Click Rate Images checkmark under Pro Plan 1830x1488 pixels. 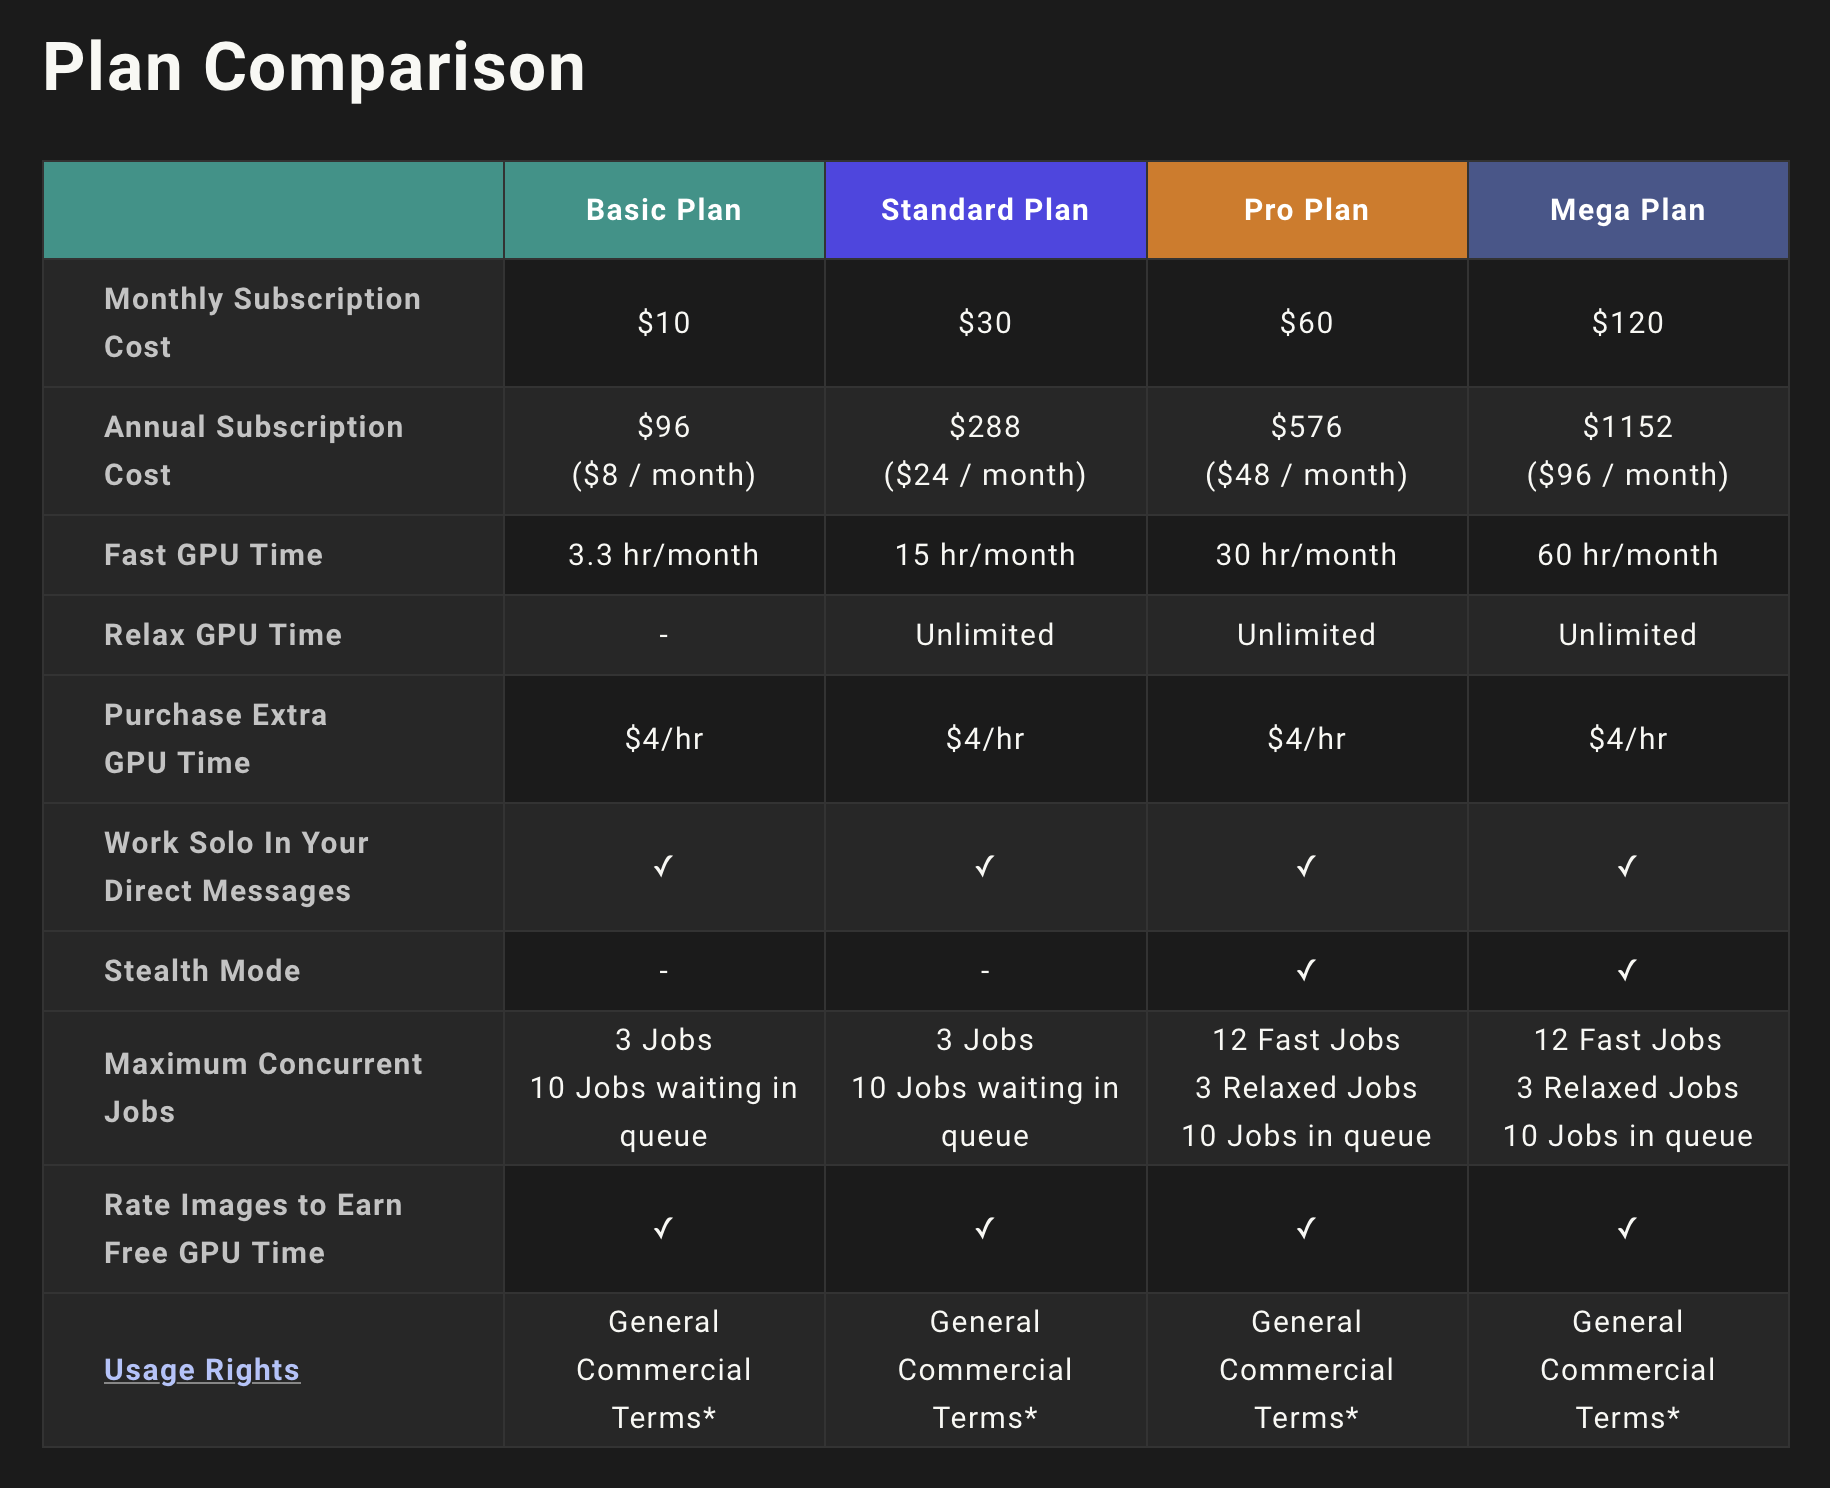(1306, 1228)
